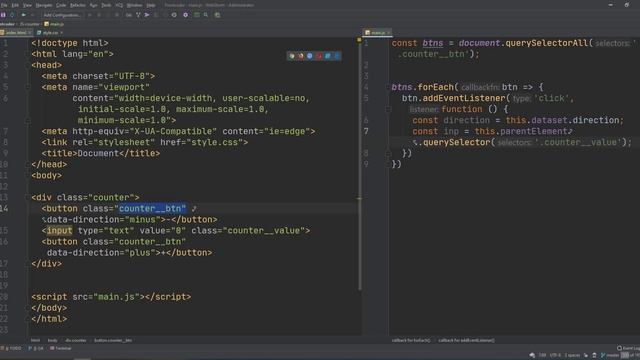
Task: Switch to the style.css editor tab
Action: (50, 33)
